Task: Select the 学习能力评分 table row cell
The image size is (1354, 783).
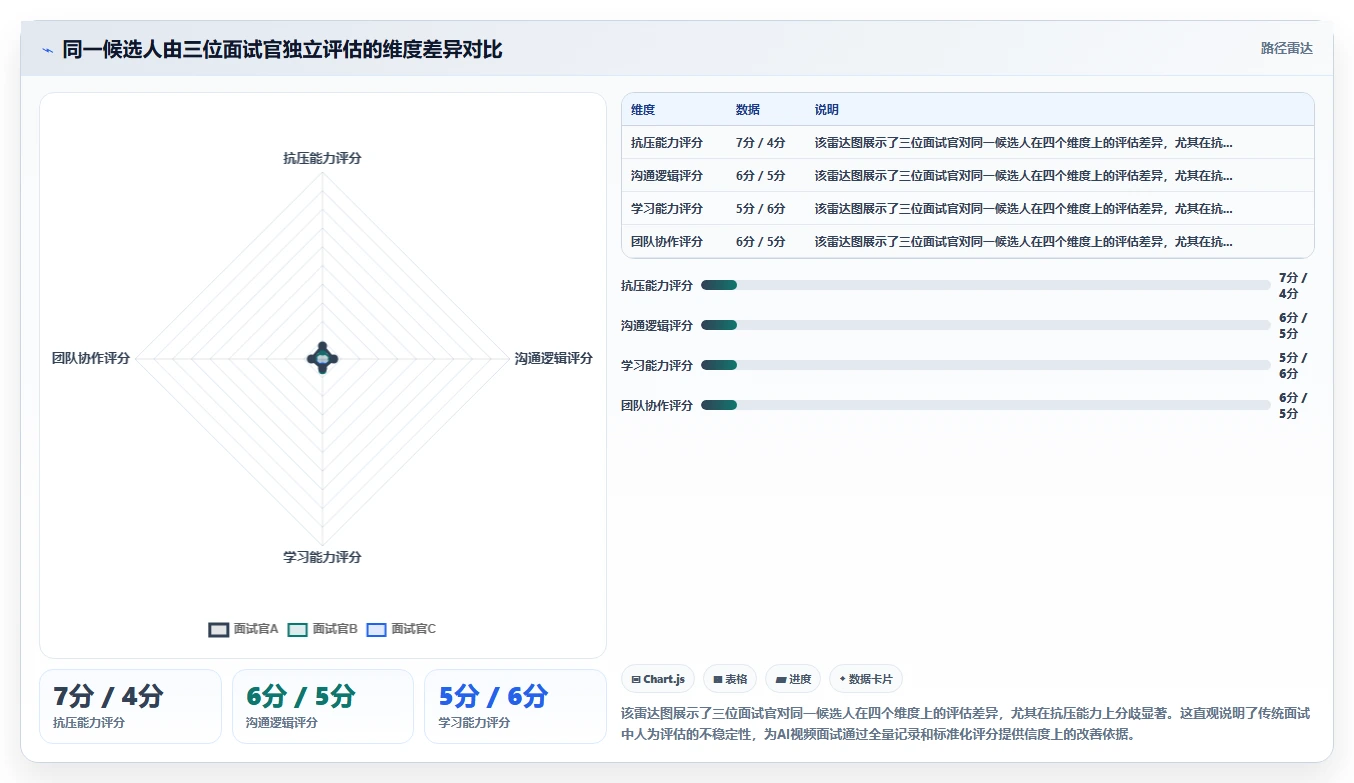Action: tap(667, 209)
